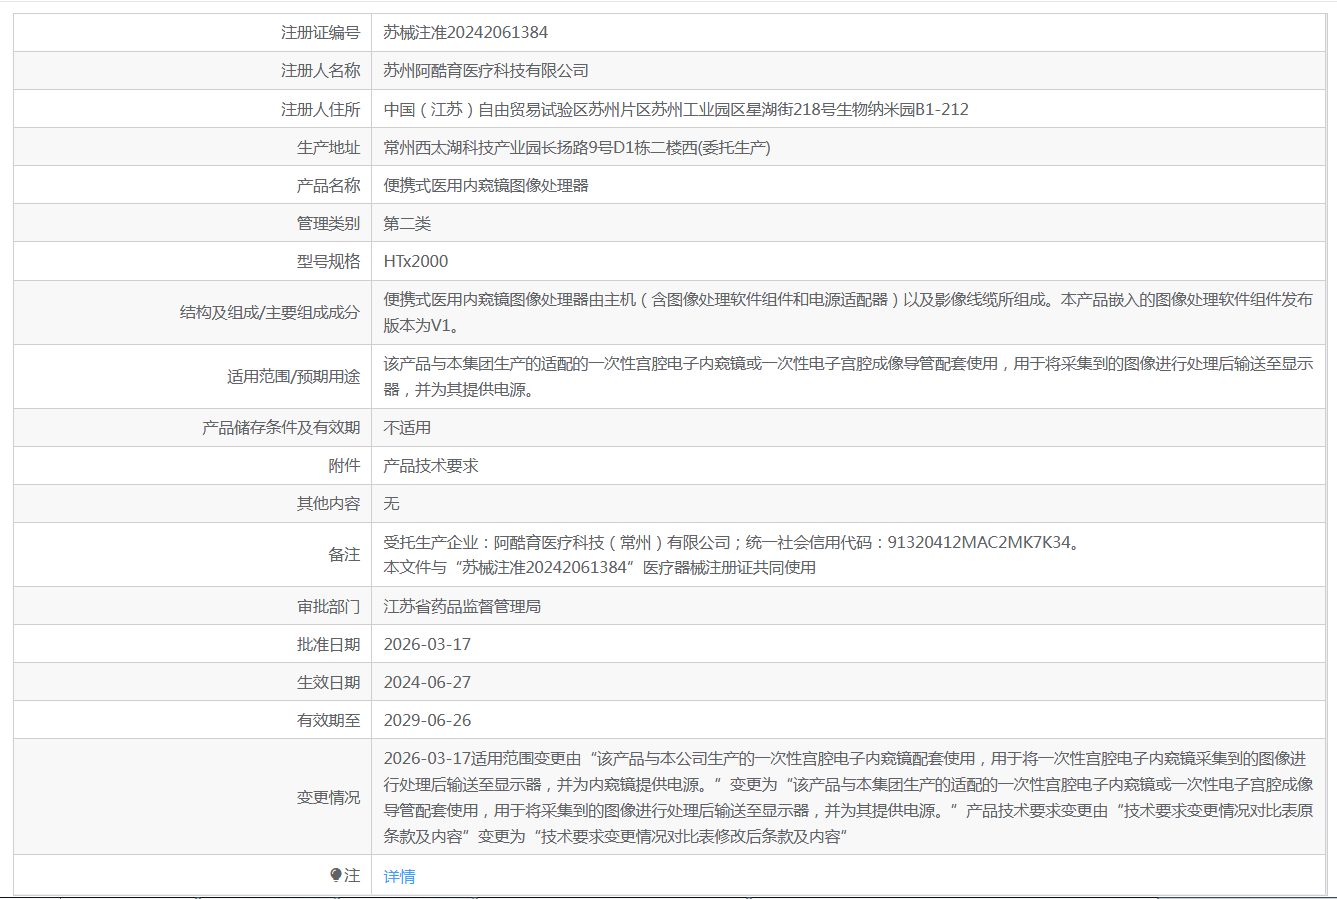Click the 附件 label

pos(344,465)
